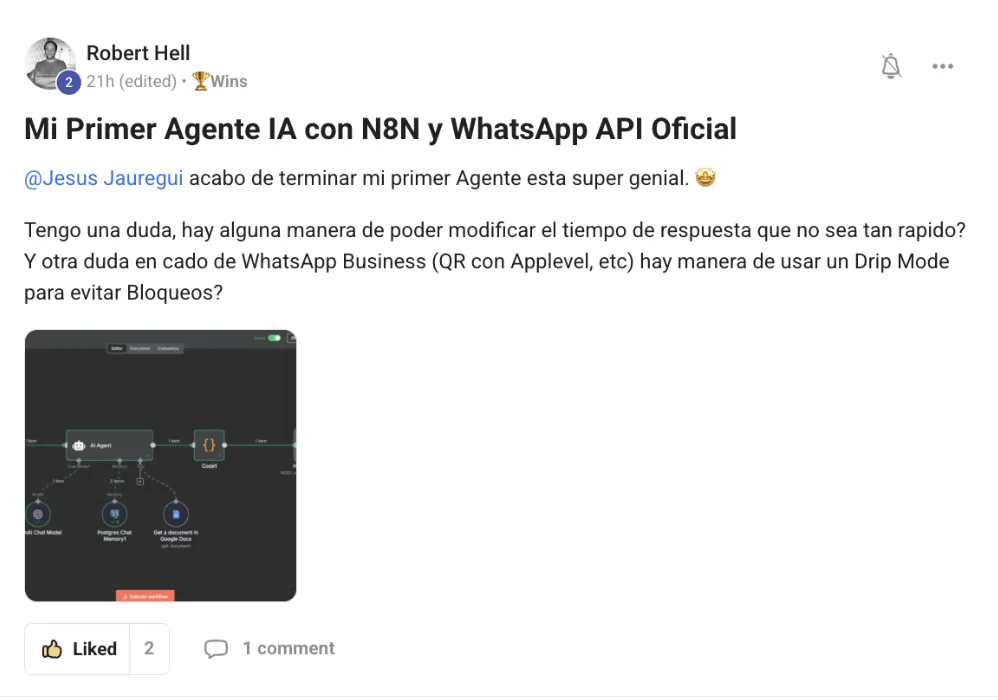The width and height of the screenshot is (998, 700).
Task: Click the Google Docs document node icon
Action: (x=176, y=514)
